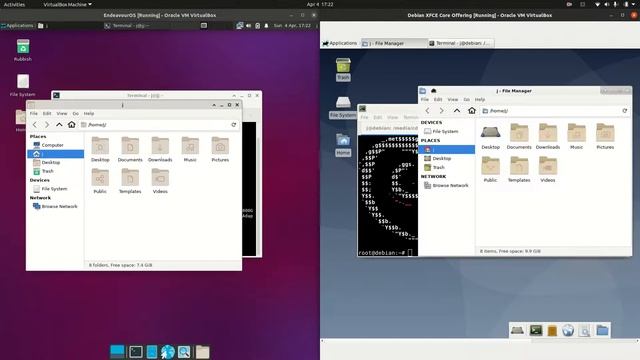
Task: Launch terminal from EndeavourOS dock
Action: coord(136,351)
